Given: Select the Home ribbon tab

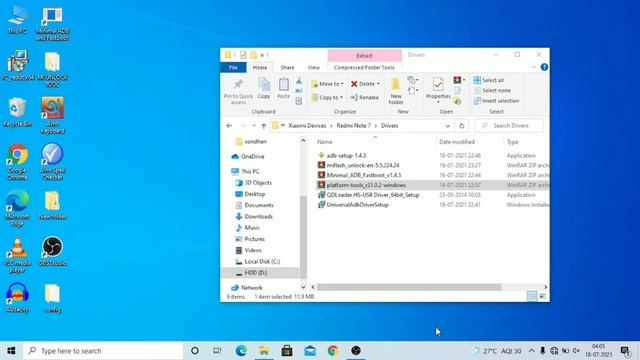Looking at the screenshot, I should [260, 67].
